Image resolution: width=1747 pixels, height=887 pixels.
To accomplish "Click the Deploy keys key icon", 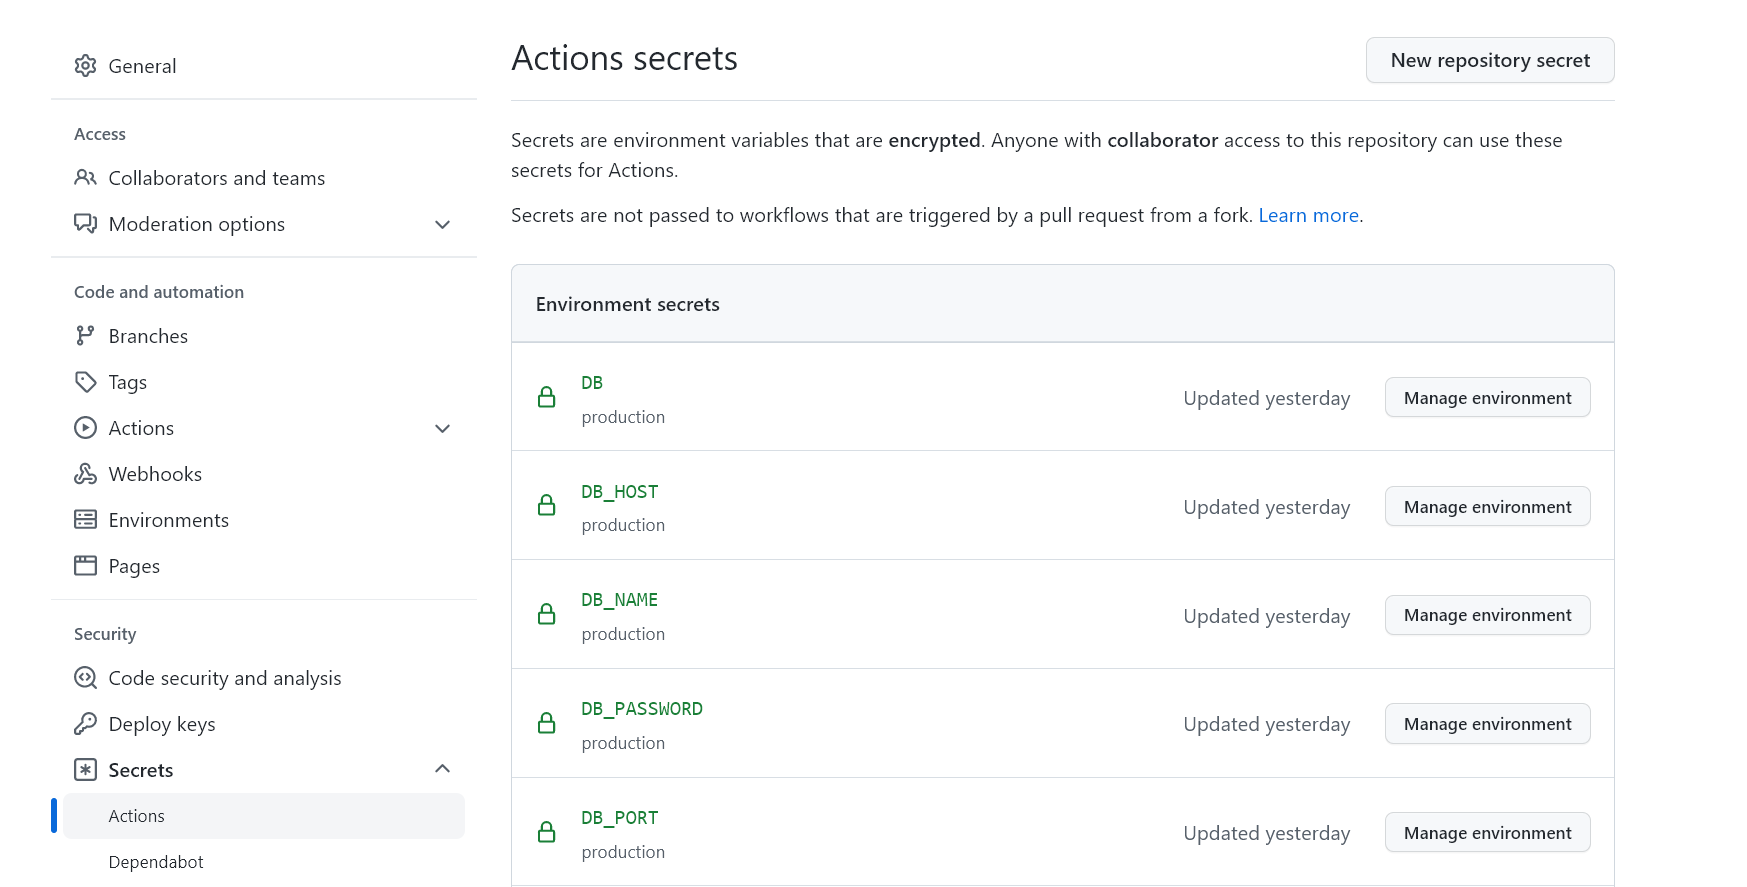I will pos(86,724).
